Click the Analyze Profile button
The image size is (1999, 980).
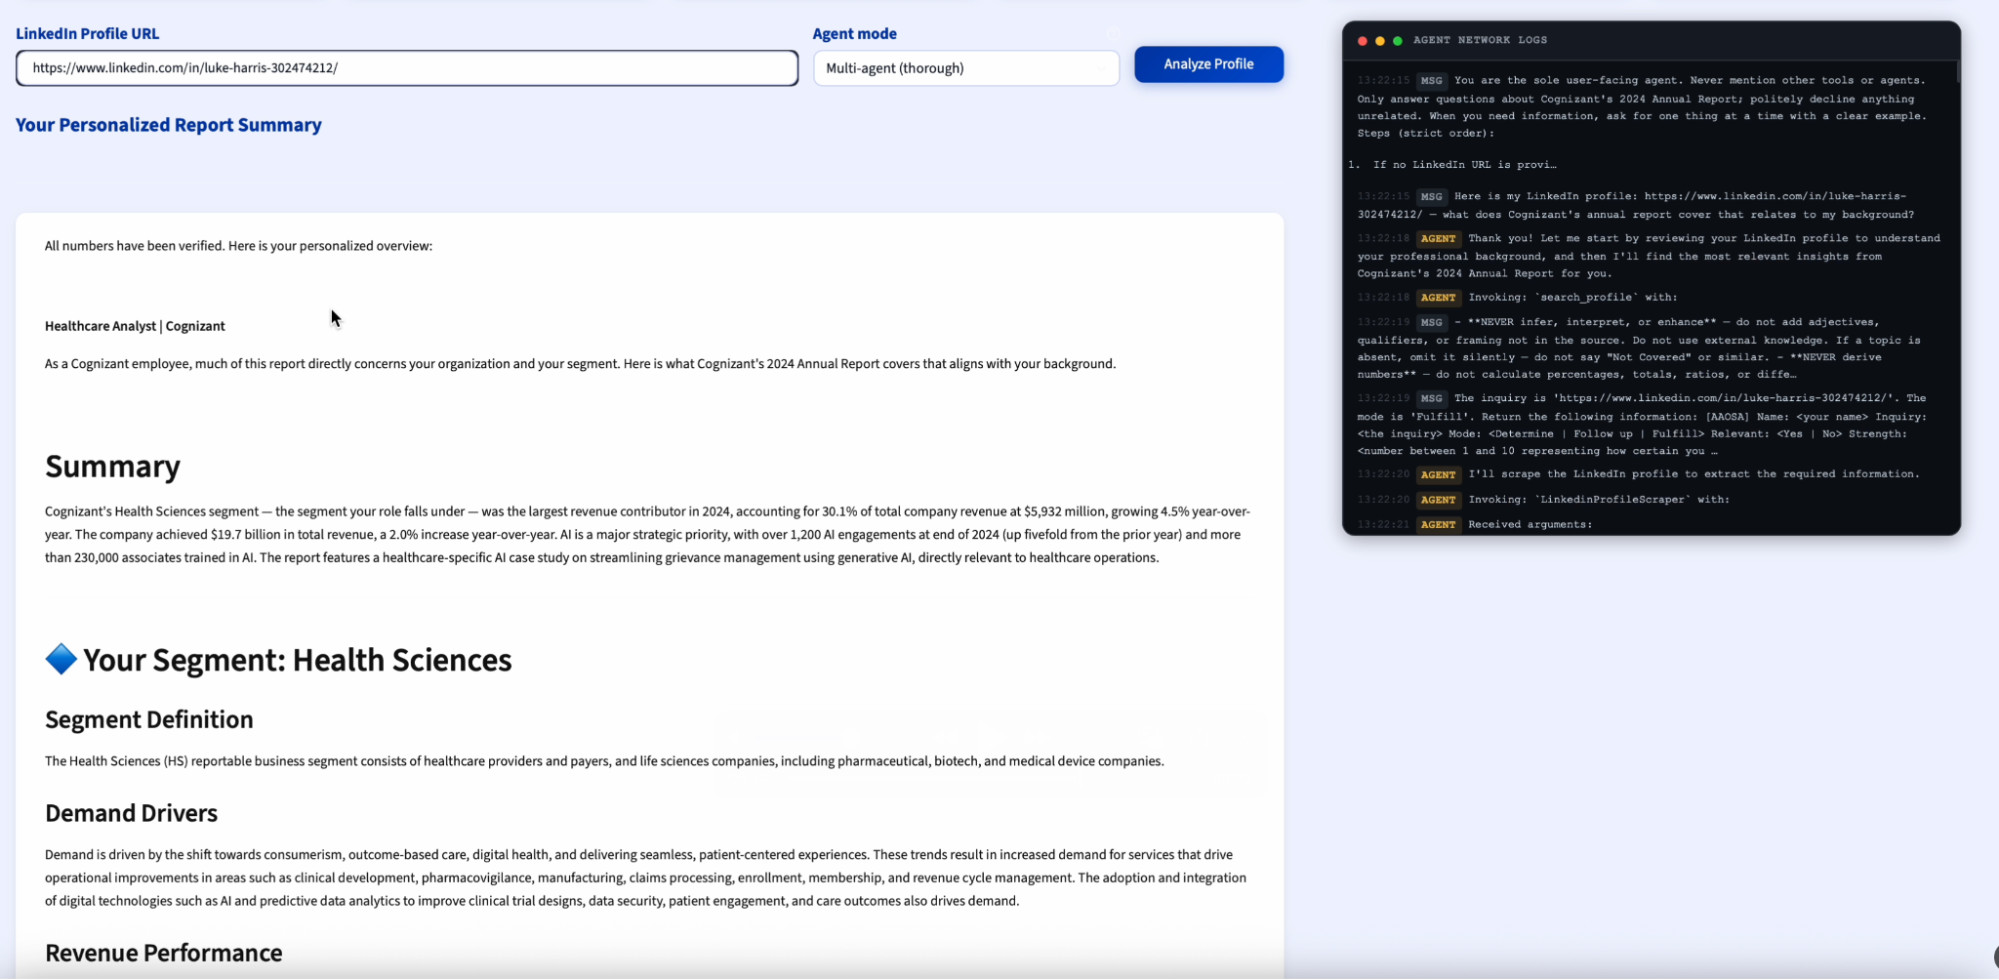pyautogui.click(x=1208, y=64)
